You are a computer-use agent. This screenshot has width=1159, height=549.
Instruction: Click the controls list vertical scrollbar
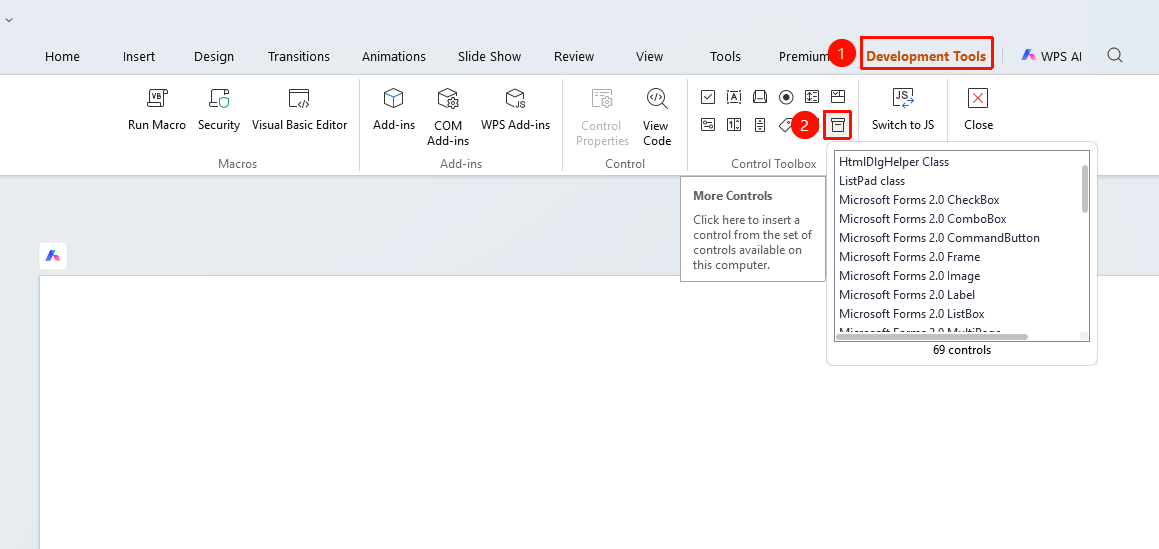[x=1085, y=188]
